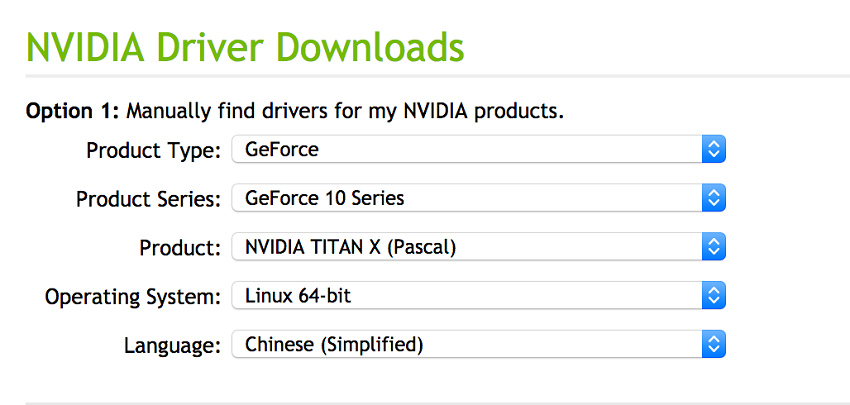The height and width of the screenshot is (405, 850).
Task: Click the Language label
Action: (x=172, y=346)
